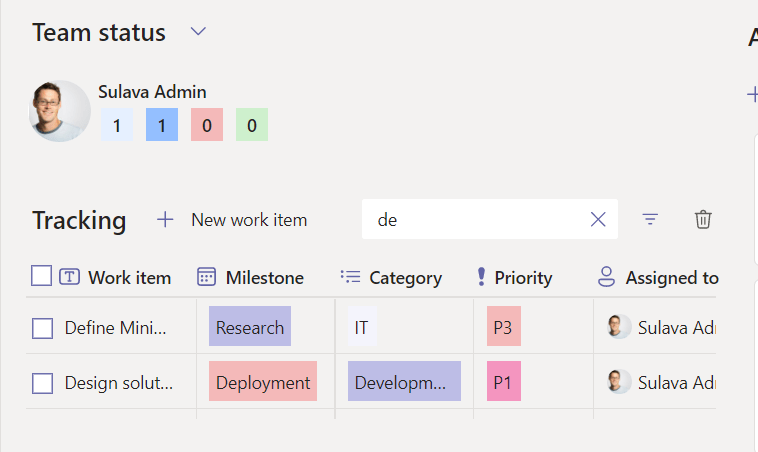The height and width of the screenshot is (452, 758).
Task: Click the filter icon next to search
Action: [650, 219]
